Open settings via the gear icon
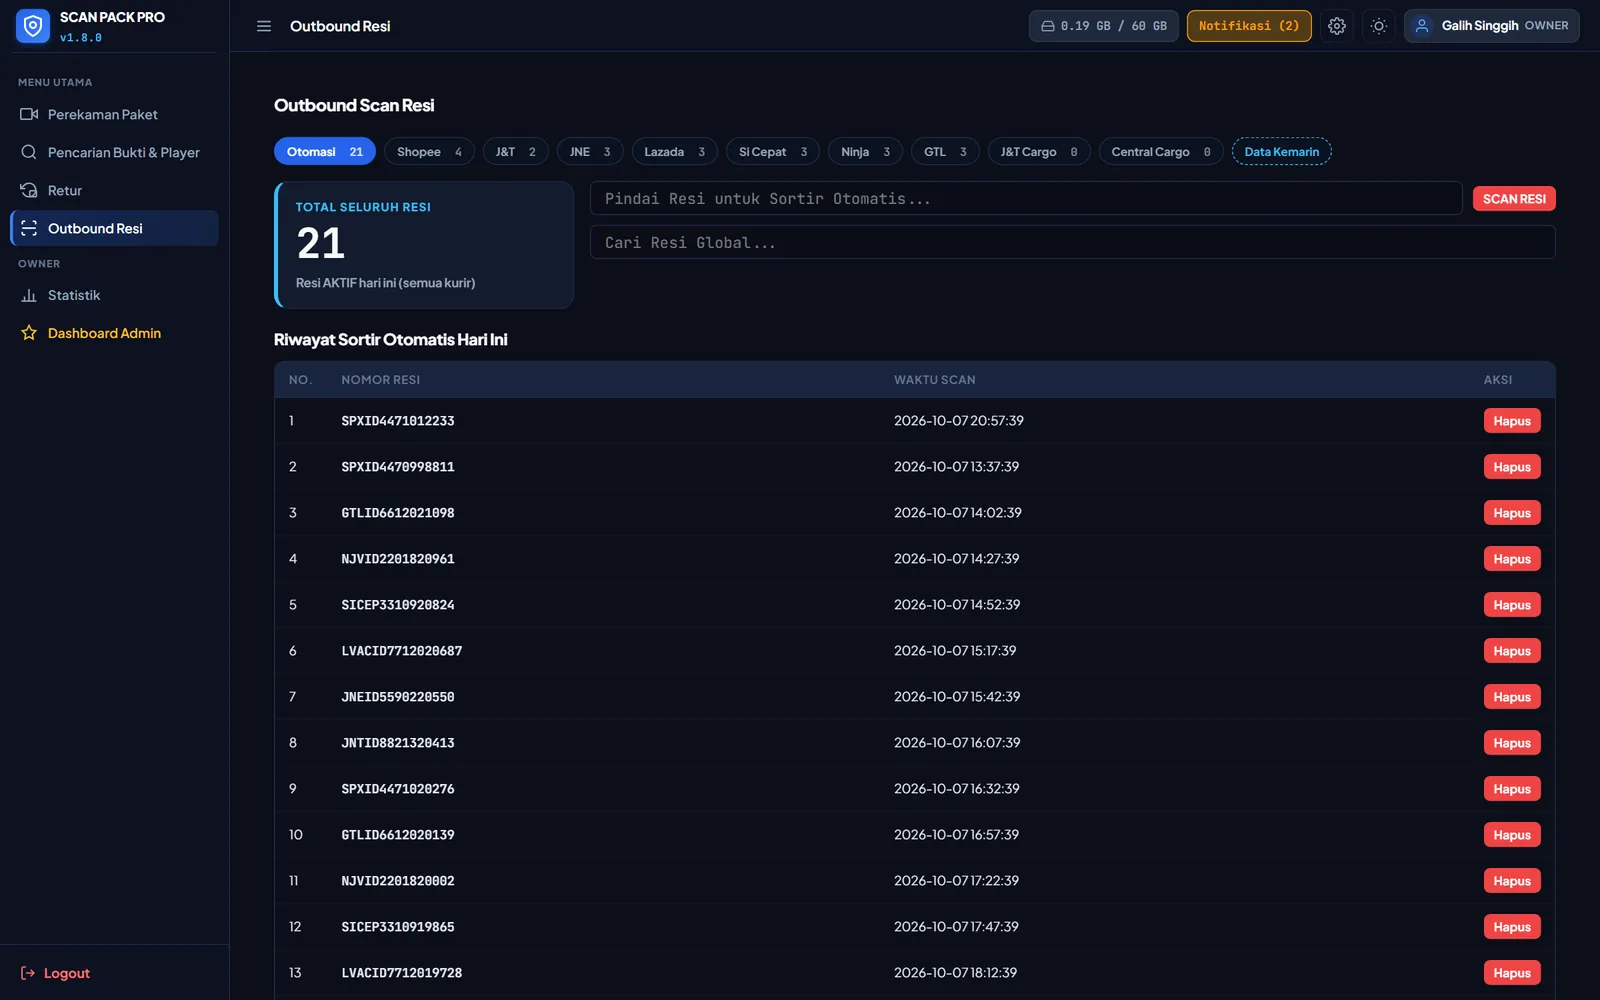This screenshot has height=1000, width=1600. [x=1337, y=26]
